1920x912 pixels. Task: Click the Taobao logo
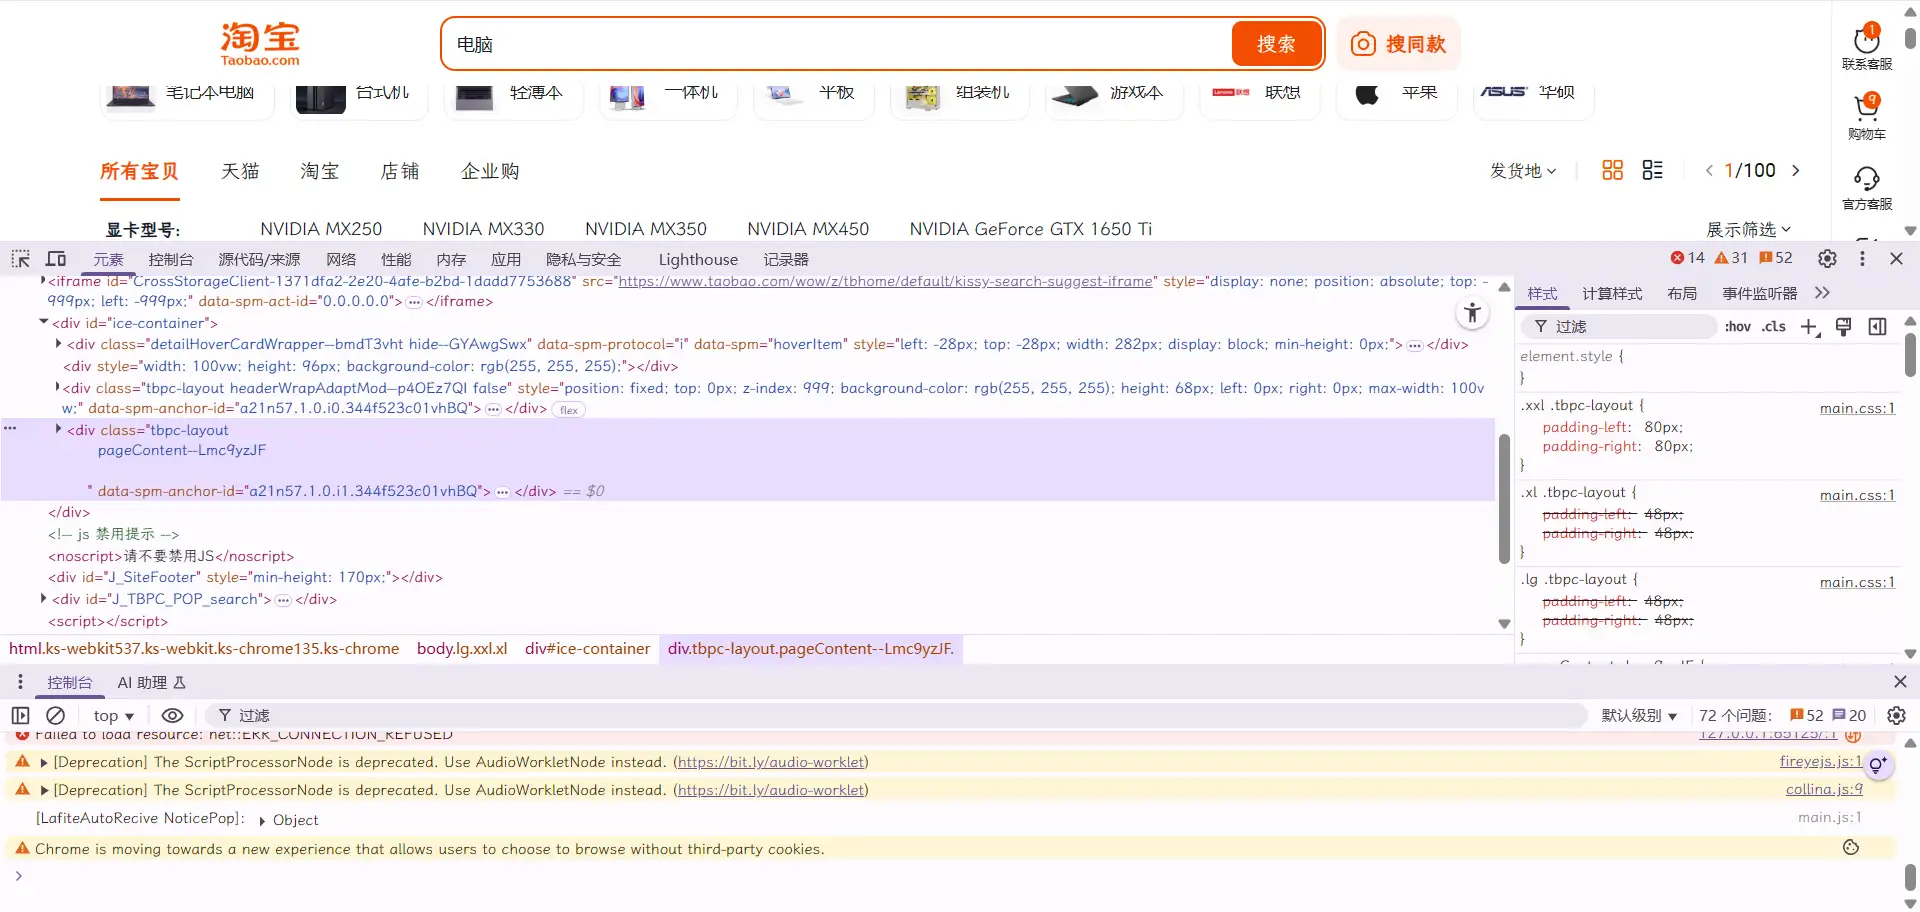coord(260,45)
